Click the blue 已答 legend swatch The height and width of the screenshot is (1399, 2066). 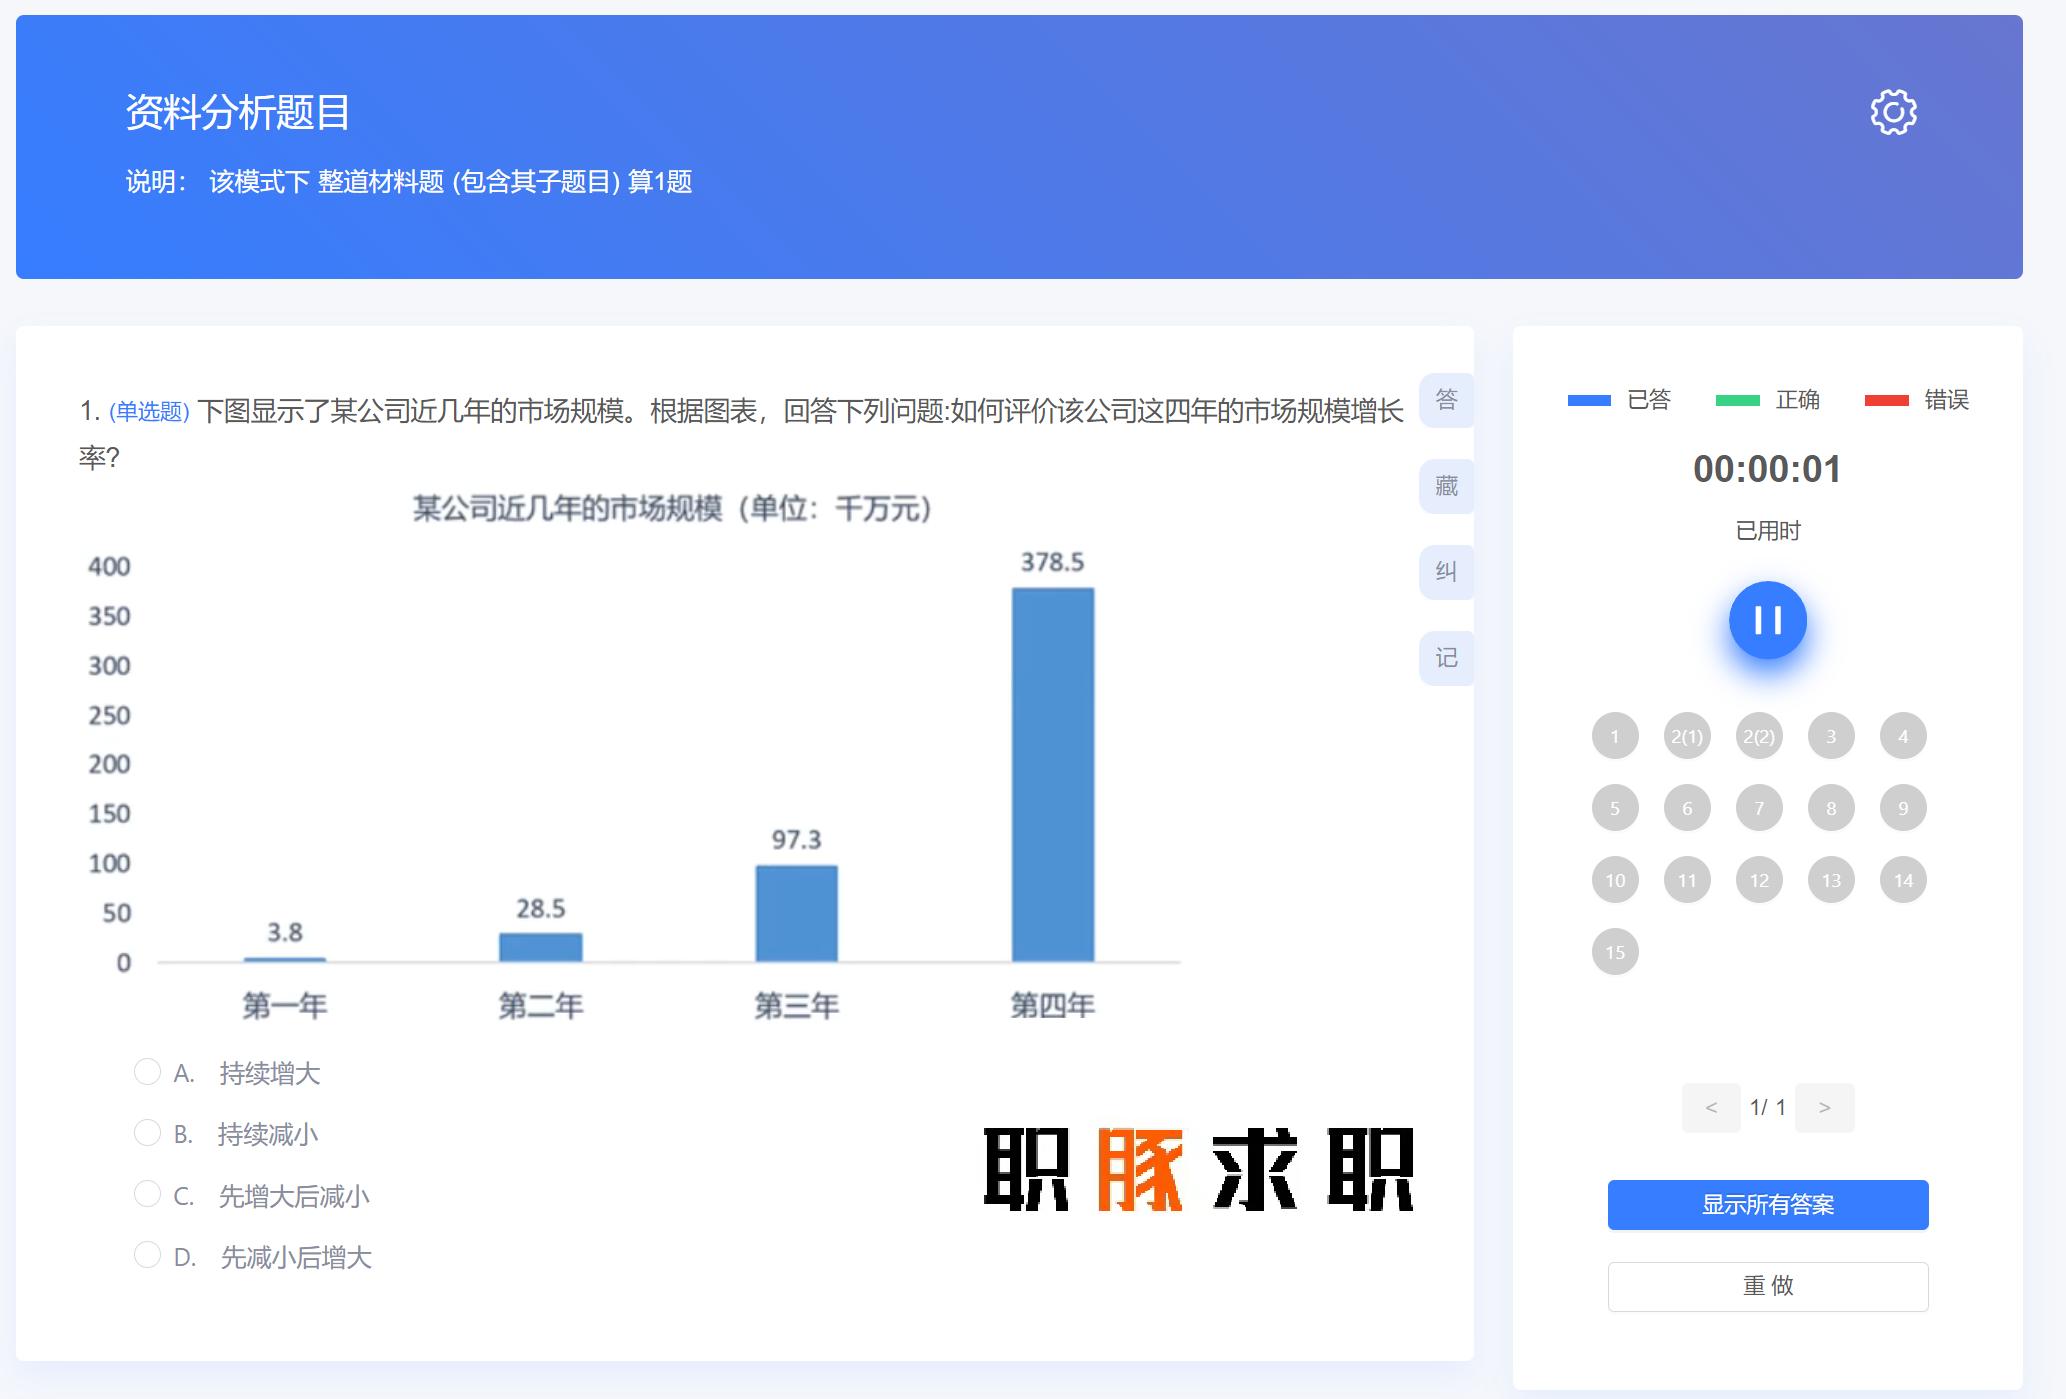(1589, 400)
